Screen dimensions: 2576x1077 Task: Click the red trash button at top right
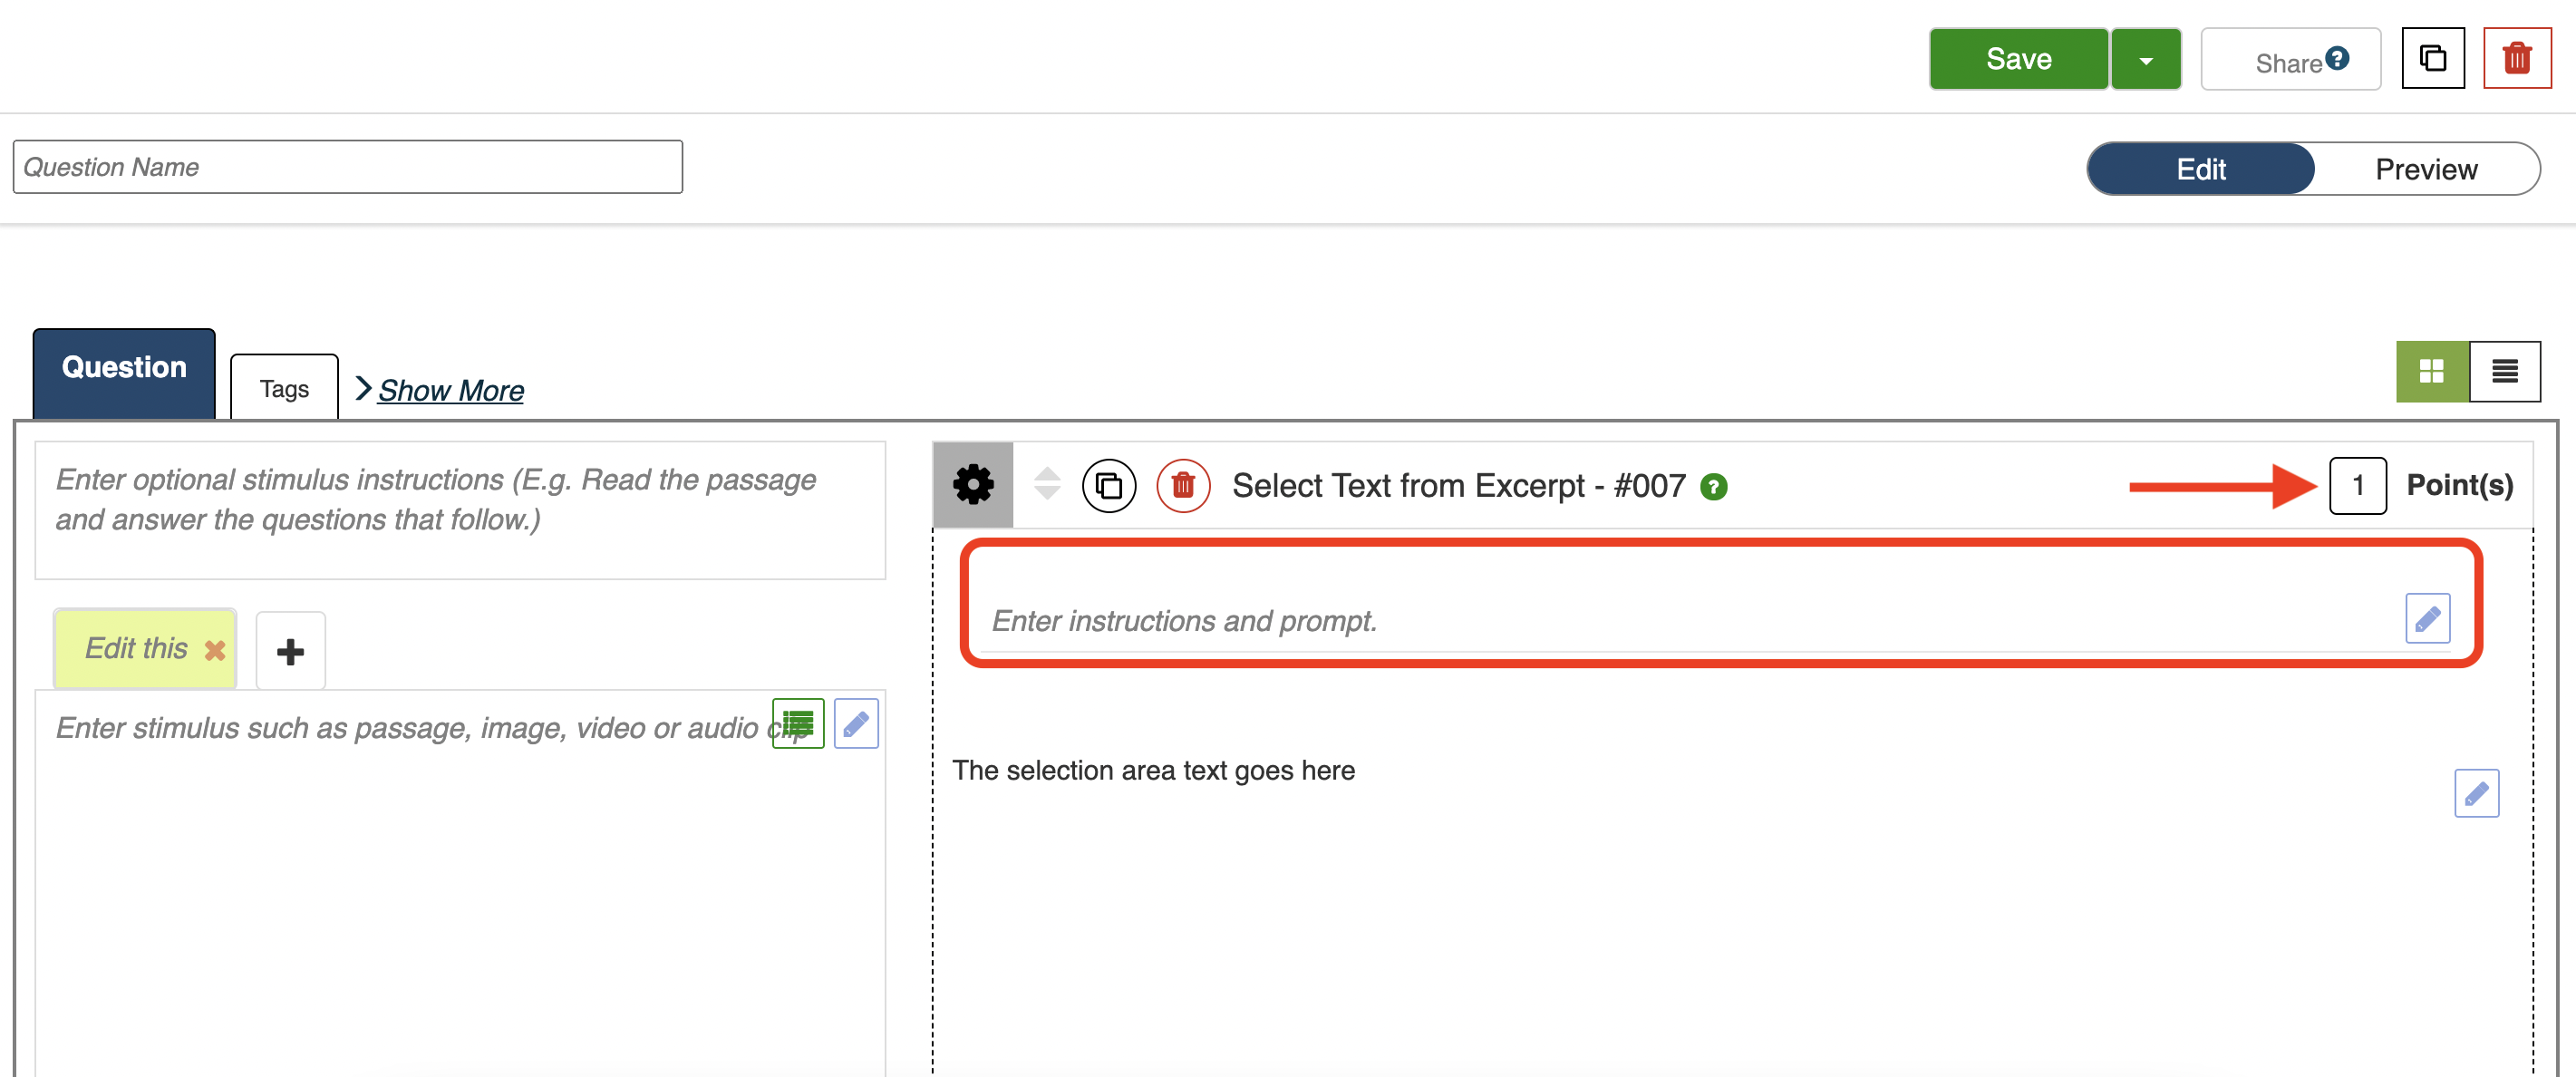pos(2516,59)
